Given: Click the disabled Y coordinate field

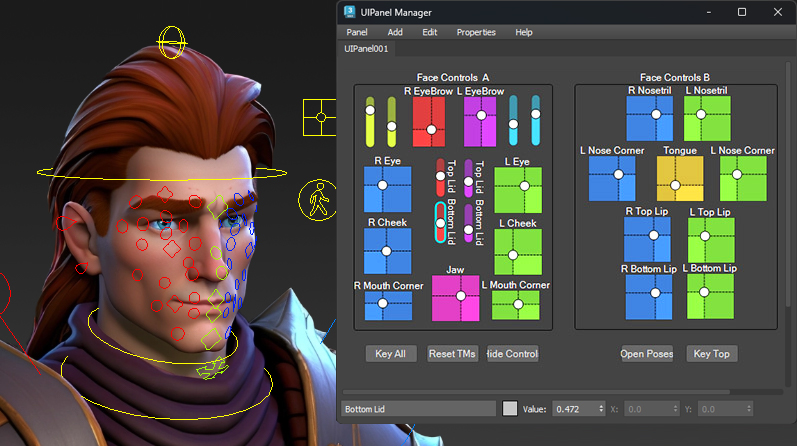Looking at the screenshot, I should point(725,409).
